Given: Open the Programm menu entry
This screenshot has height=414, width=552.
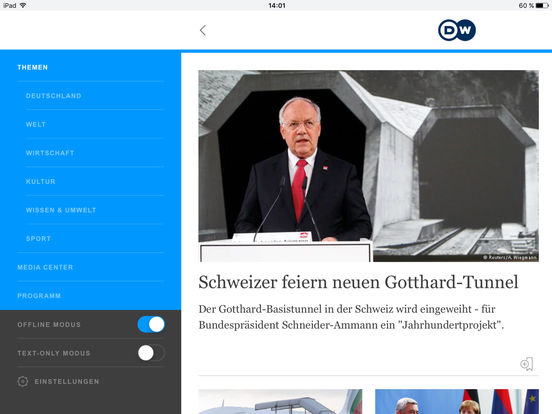Looking at the screenshot, I should (39, 296).
